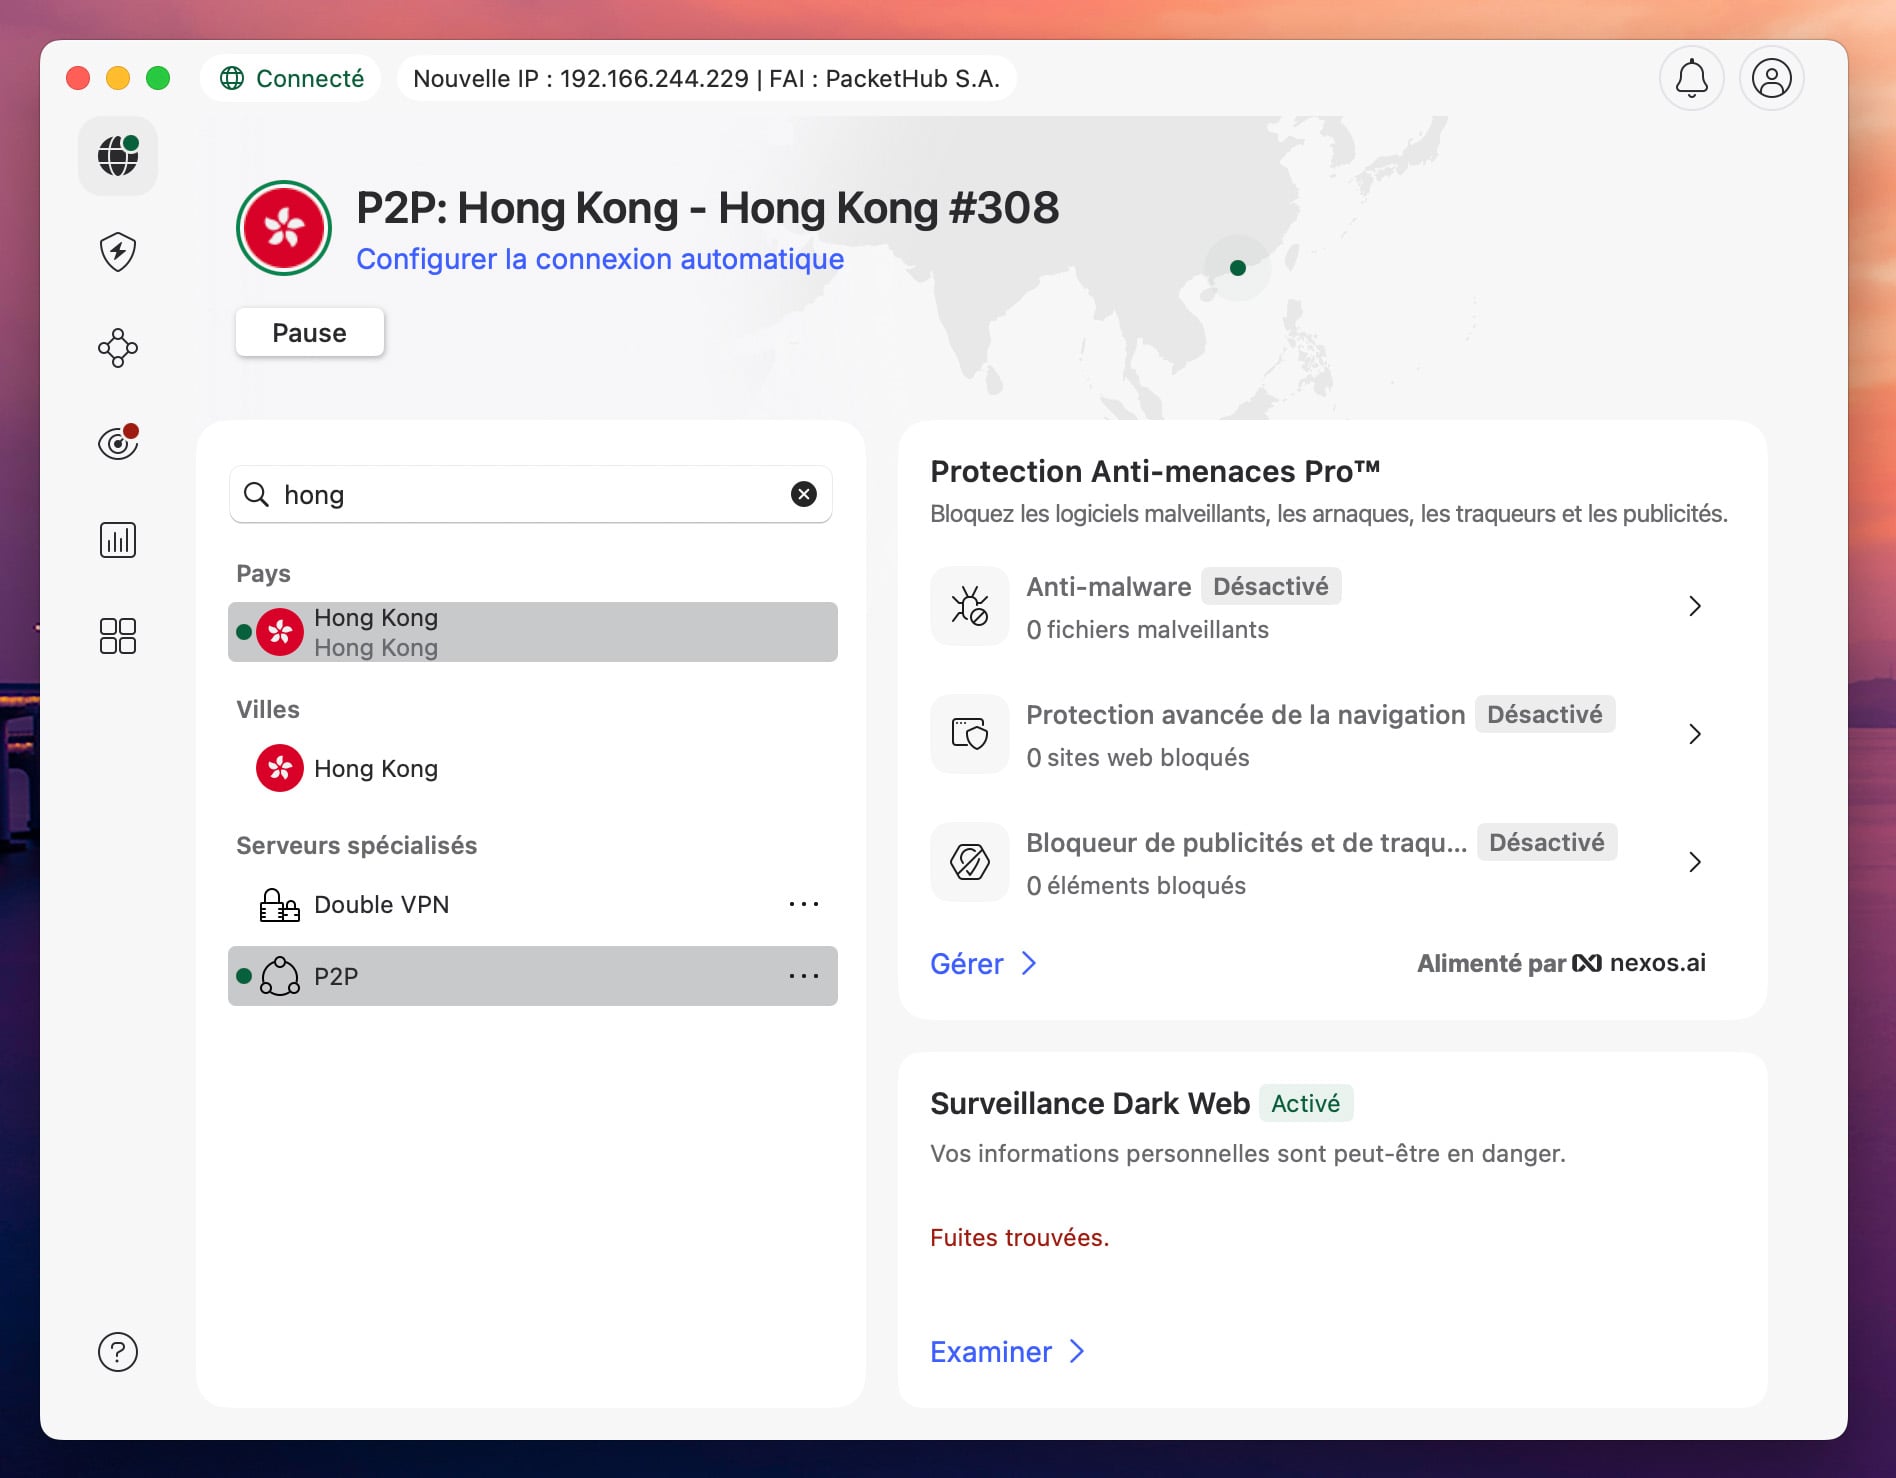Click the ad and tracker blocker icon
This screenshot has height=1478, width=1896.
coord(970,862)
